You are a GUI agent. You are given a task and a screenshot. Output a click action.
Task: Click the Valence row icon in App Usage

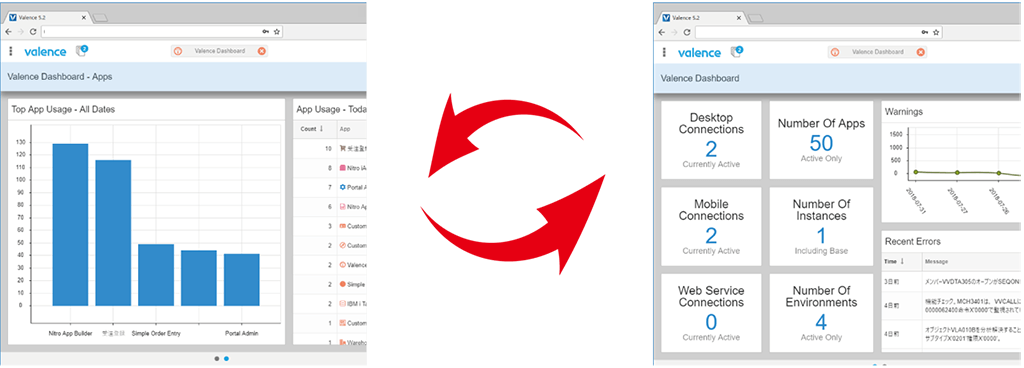[343, 265]
